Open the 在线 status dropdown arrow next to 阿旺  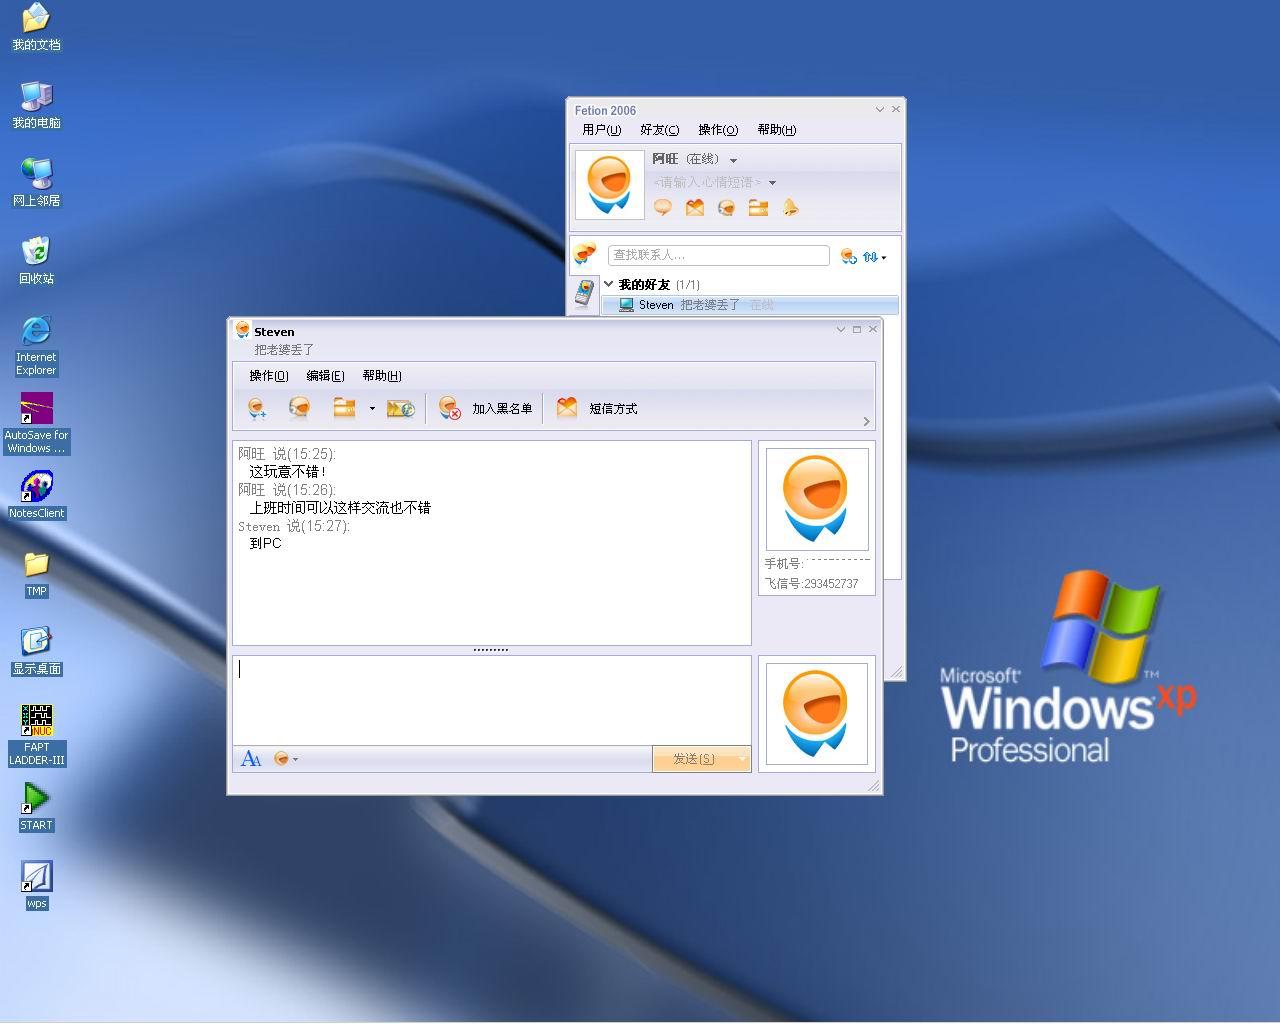coord(734,160)
